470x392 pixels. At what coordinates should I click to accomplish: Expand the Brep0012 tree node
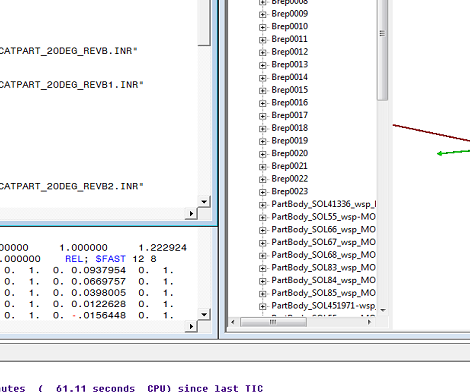263,52
